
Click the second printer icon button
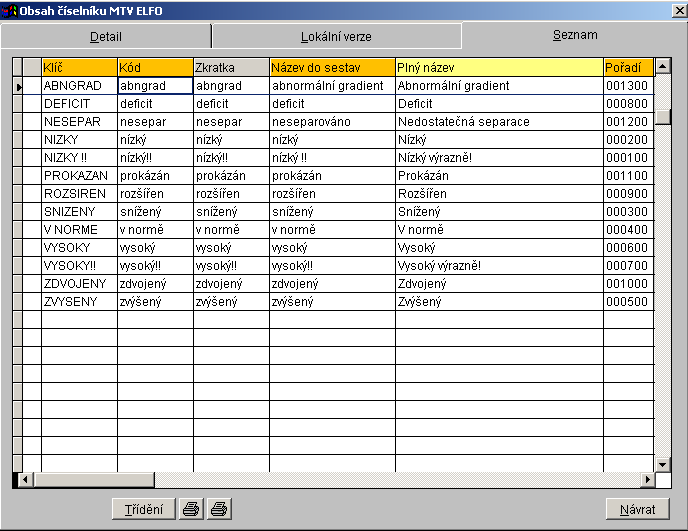click(219, 509)
